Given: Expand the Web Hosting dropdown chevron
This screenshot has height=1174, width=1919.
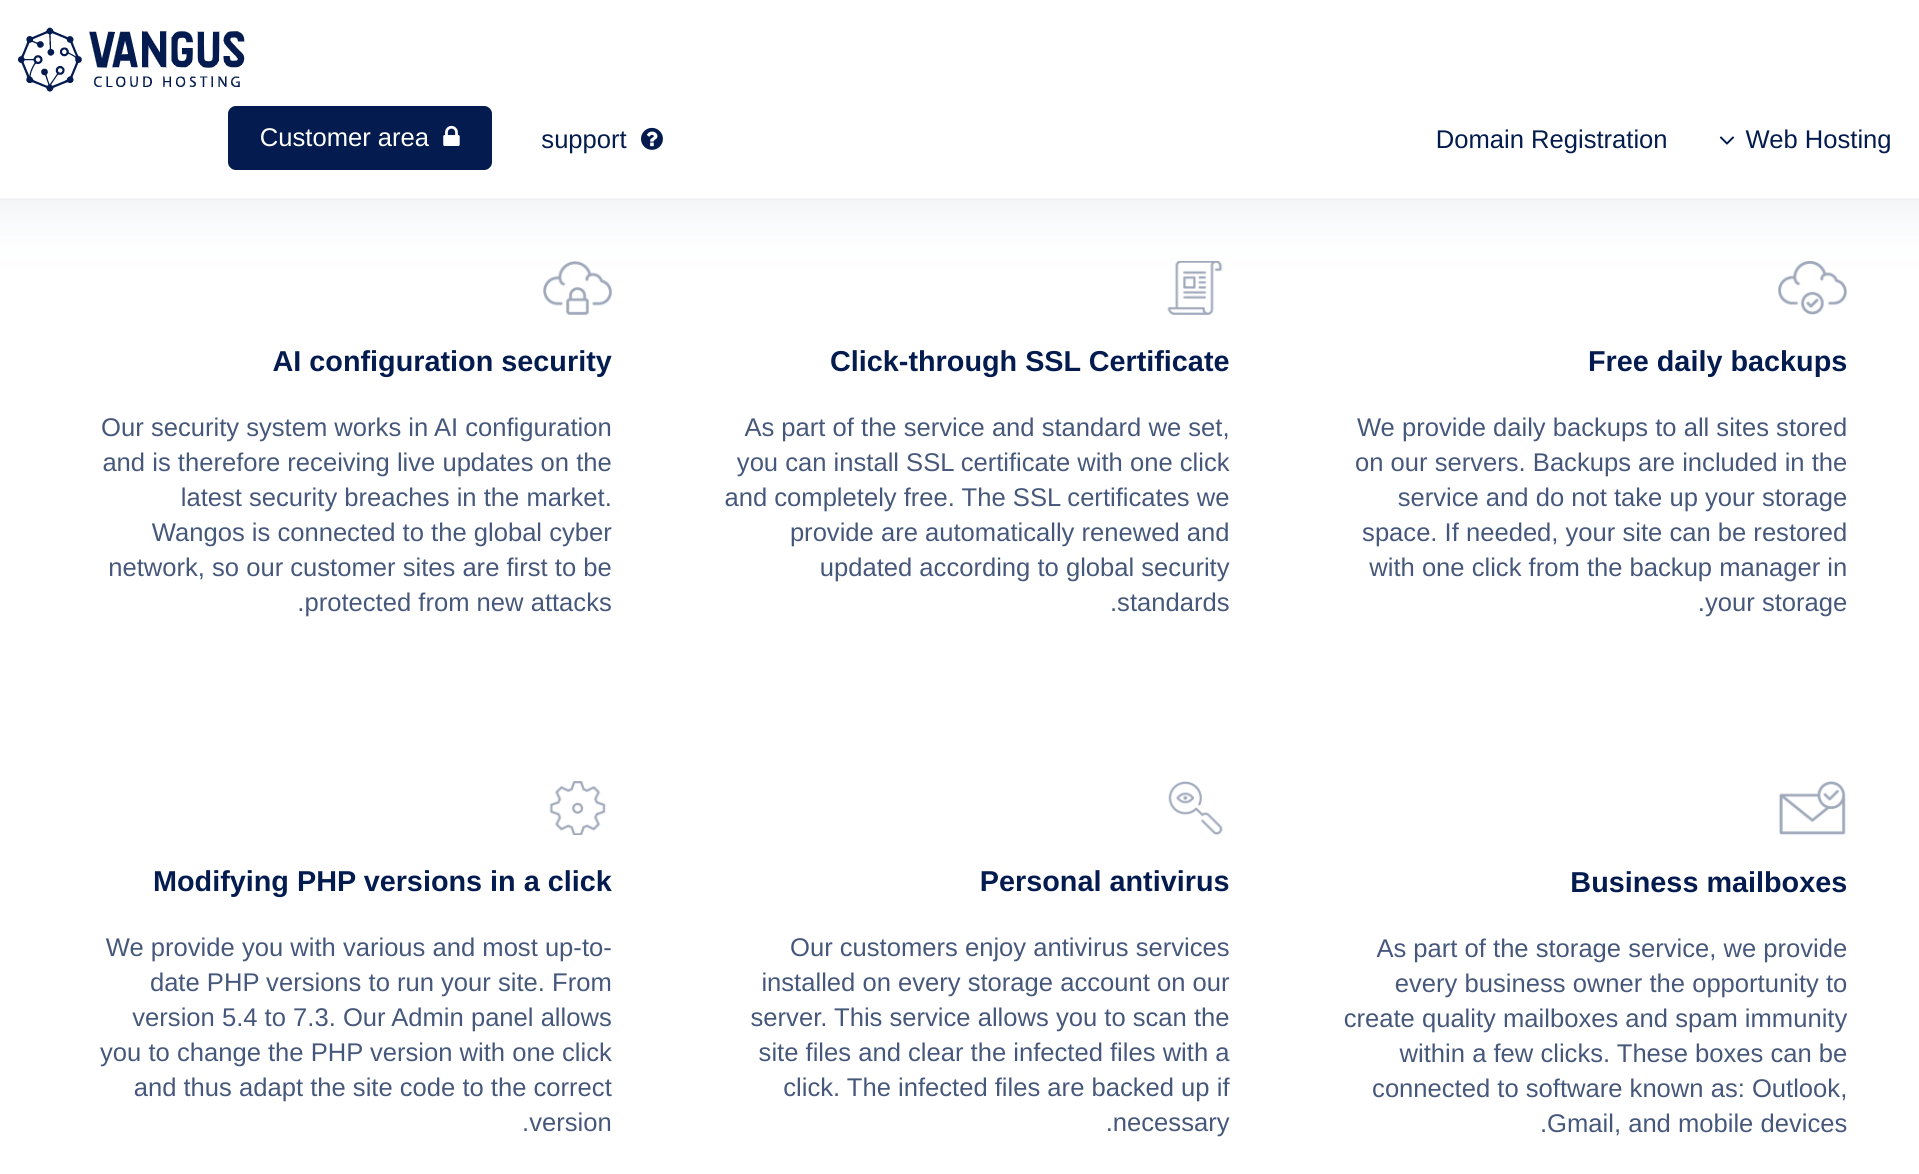Looking at the screenshot, I should 1727,140.
